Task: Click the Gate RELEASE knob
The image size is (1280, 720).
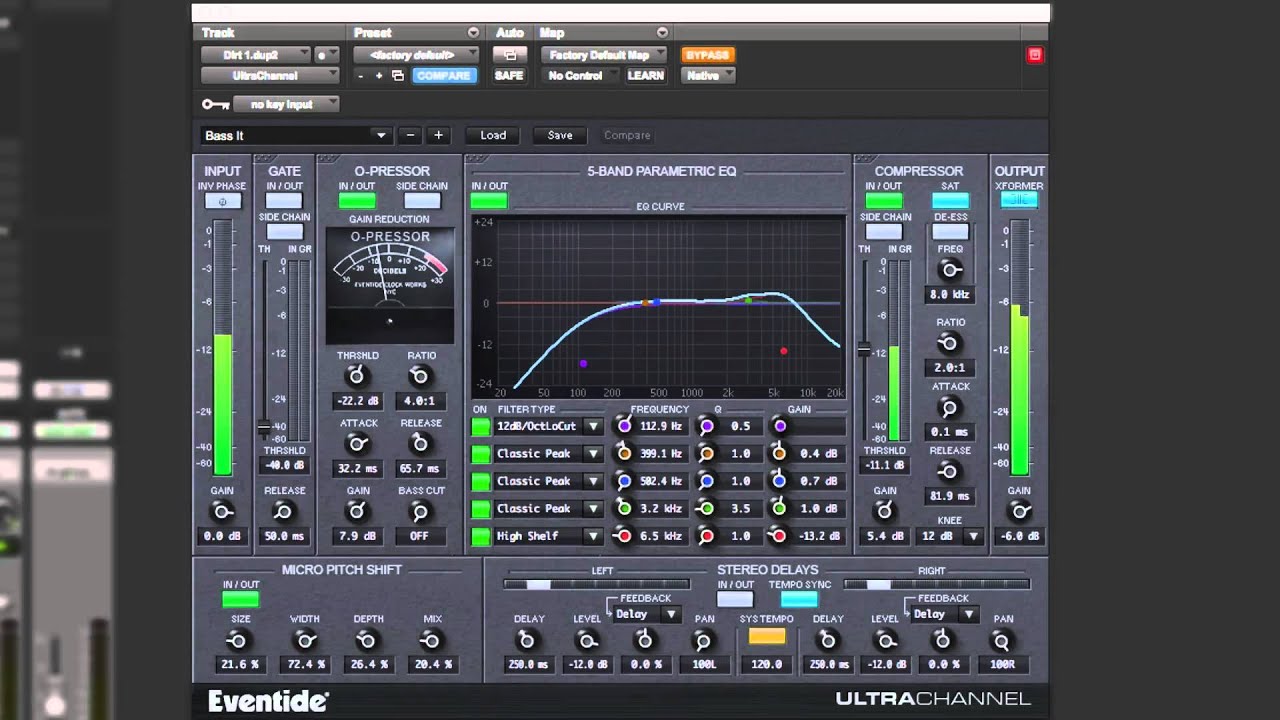Action: coord(284,511)
